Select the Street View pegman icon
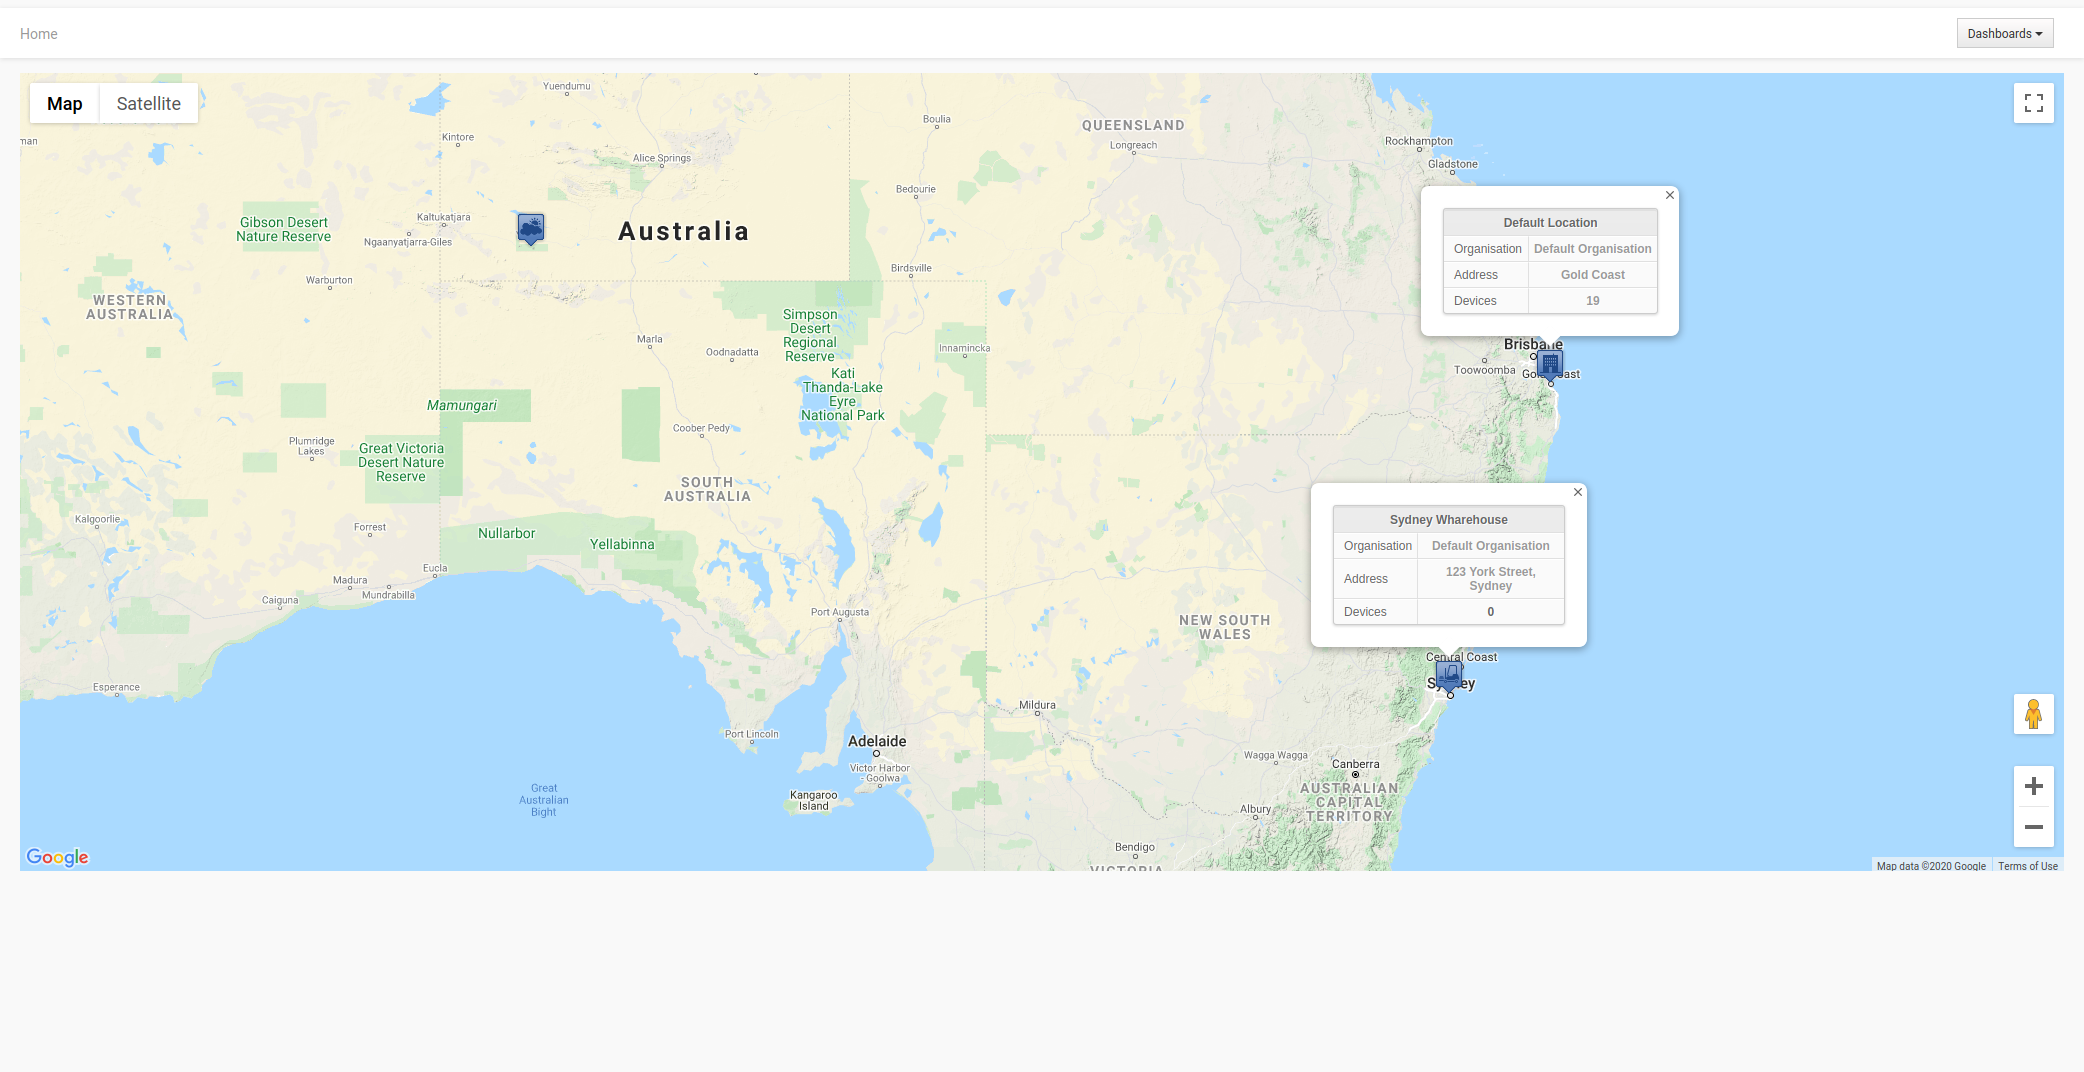Image resolution: width=2084 pixels, height=1072 pixels. click(x=2033, y=714)
